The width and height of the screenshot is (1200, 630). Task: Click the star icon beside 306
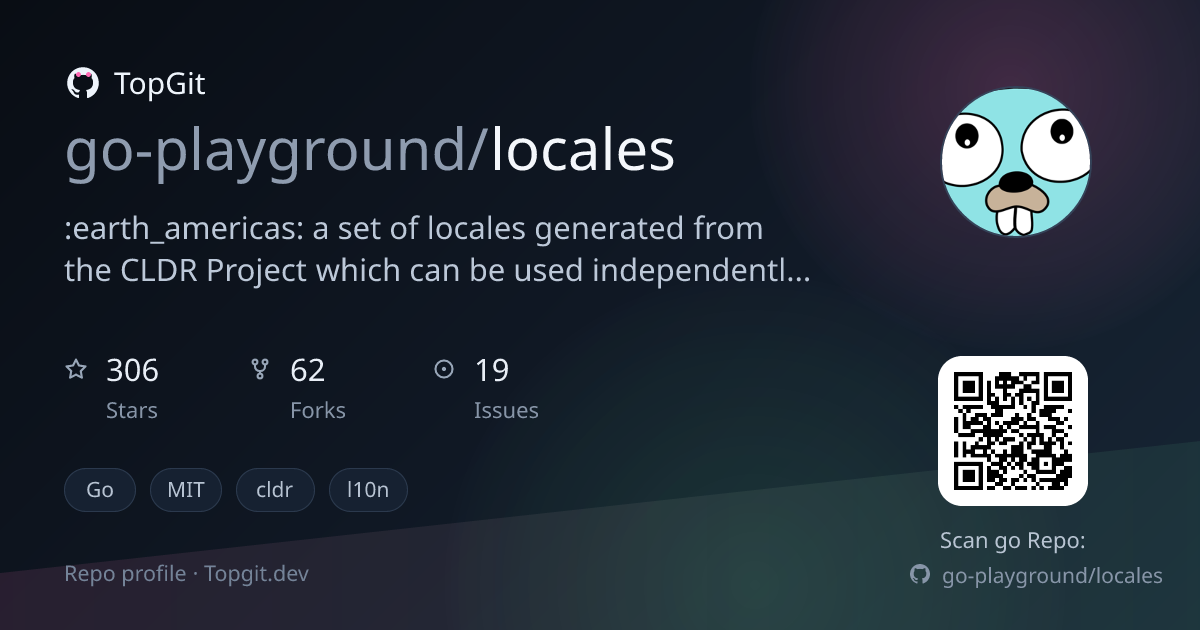click(76, 370)
